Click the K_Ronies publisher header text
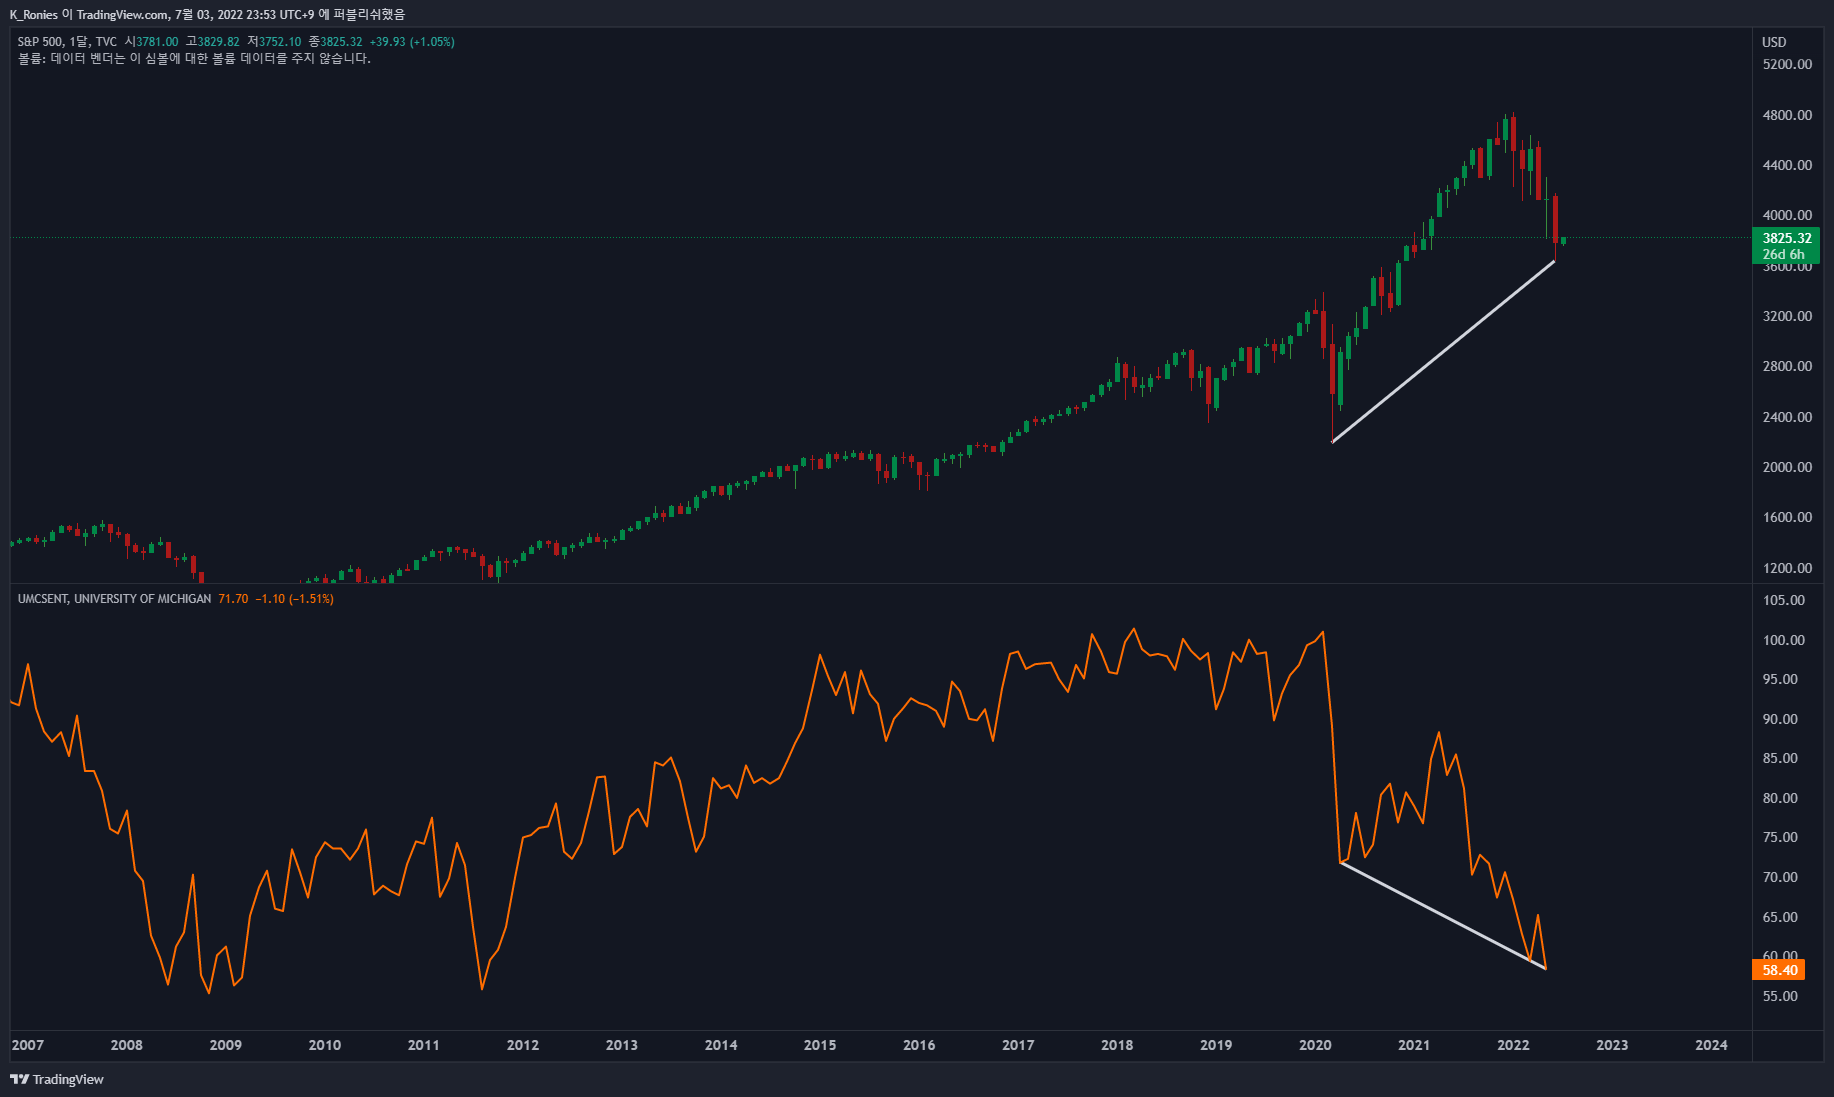Image resolution: width=1834 pixels, height=1097 pixels. (207, 14)
